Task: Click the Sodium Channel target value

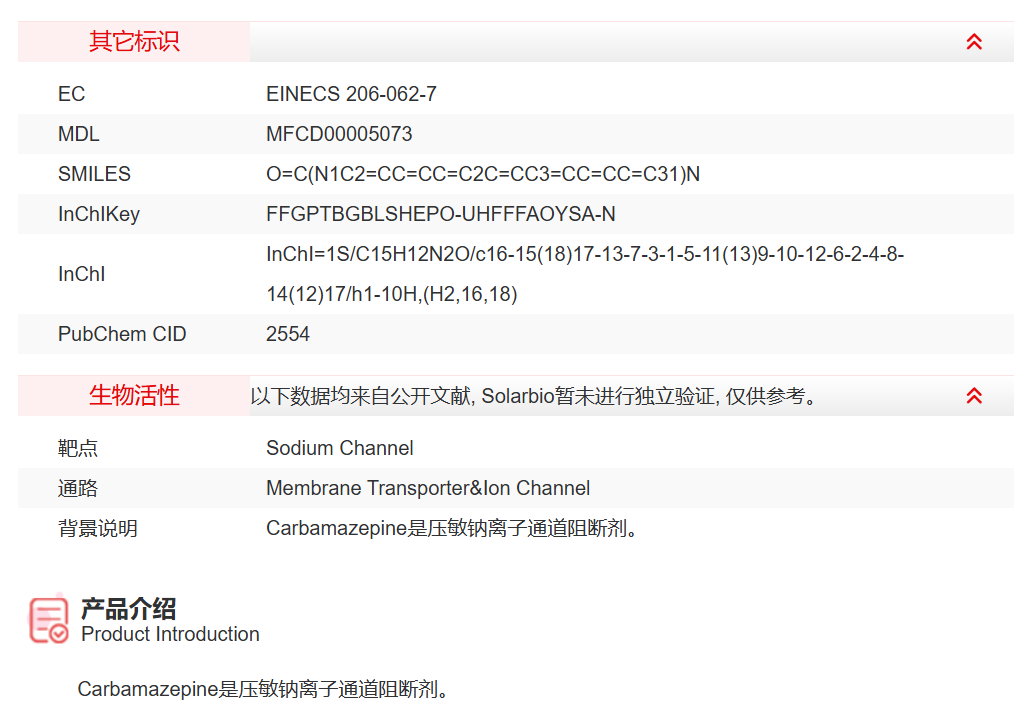Action: (x=339, y=448)
